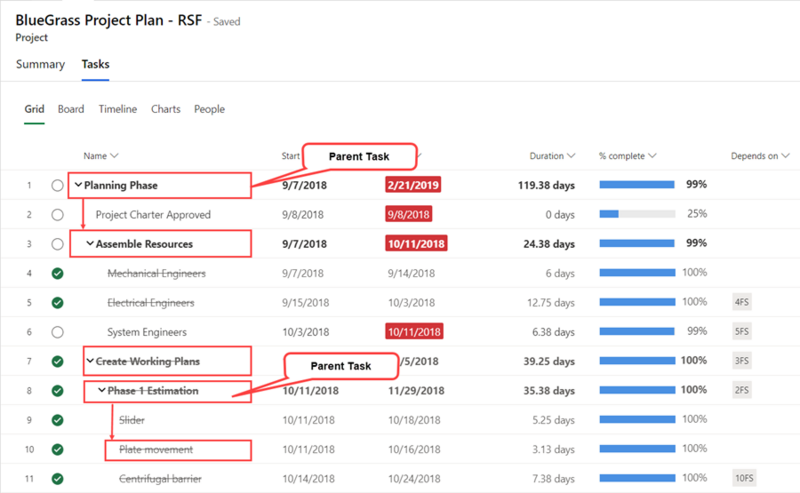Screen dimensions: 800x493
Task: Click the BlueGrass Project Plan - RSF title
Action: pos(109,20)
